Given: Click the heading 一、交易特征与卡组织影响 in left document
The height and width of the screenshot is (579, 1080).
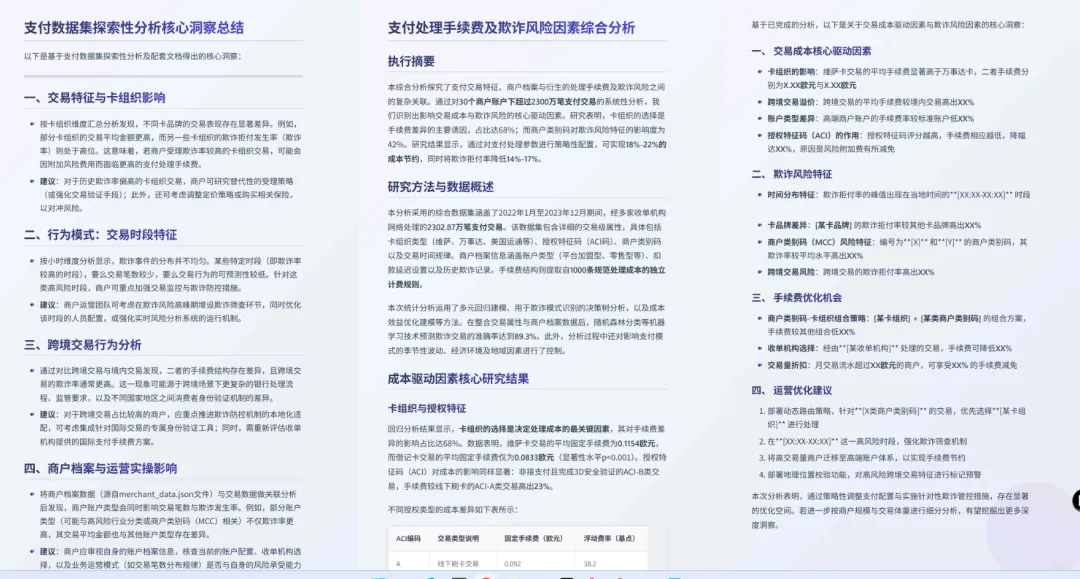Looking at the screenshot, I should pos(94,98).
